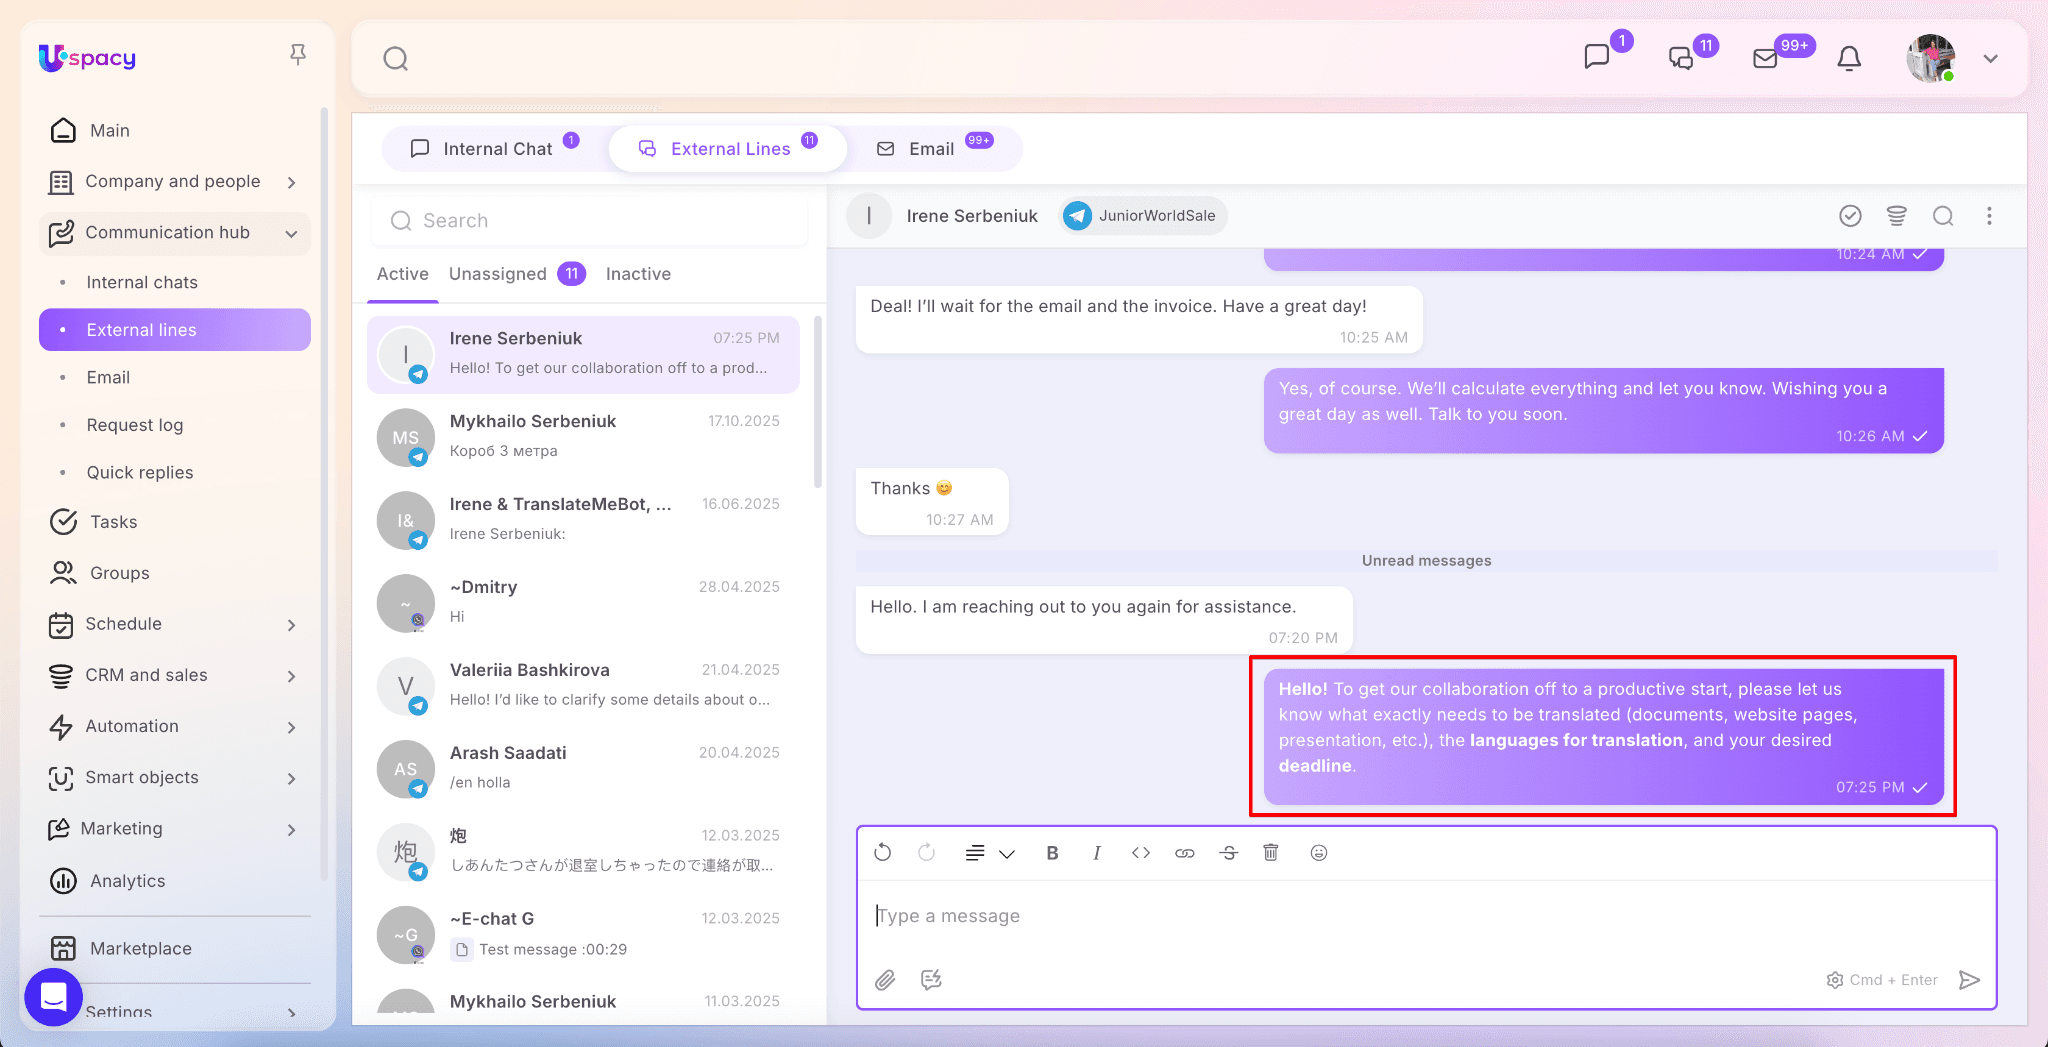Switch to the Email tab
This screenshot has width=2048, height=1047.
931,149
